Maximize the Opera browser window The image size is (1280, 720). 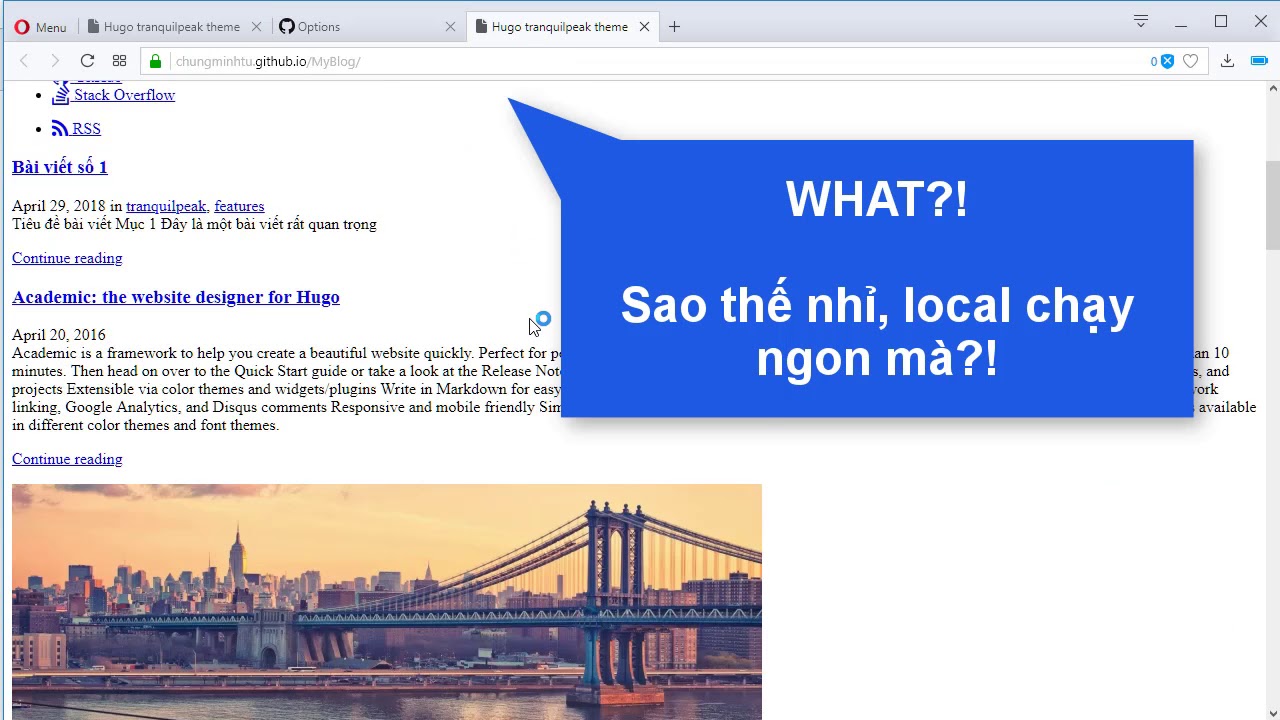pyautogui.click(x=1221, y=22)
